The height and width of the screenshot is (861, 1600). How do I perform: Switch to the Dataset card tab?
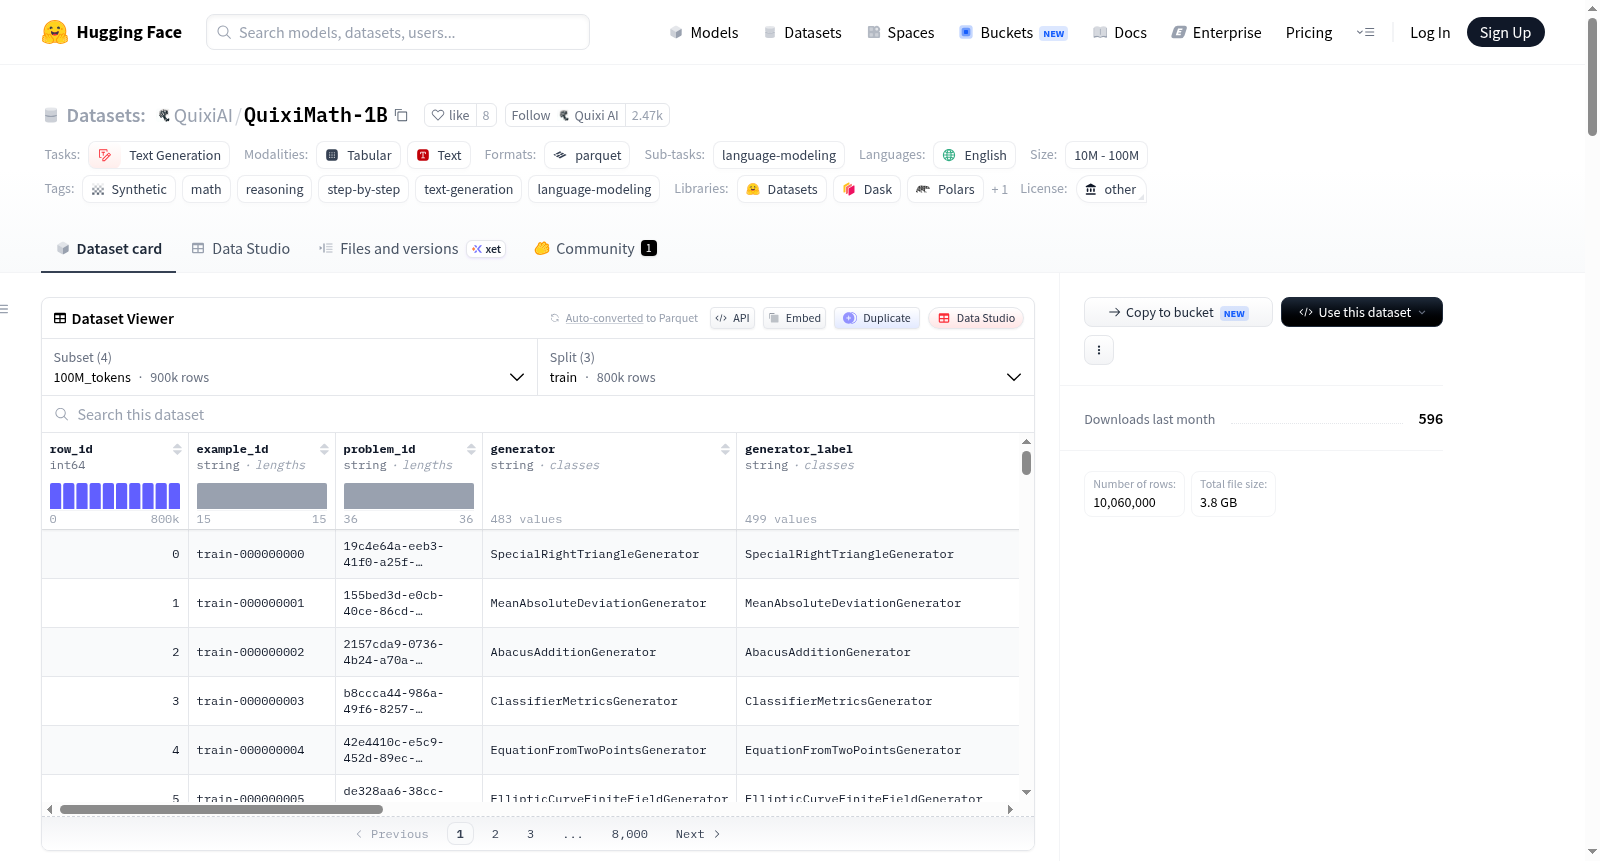point(109,249)
